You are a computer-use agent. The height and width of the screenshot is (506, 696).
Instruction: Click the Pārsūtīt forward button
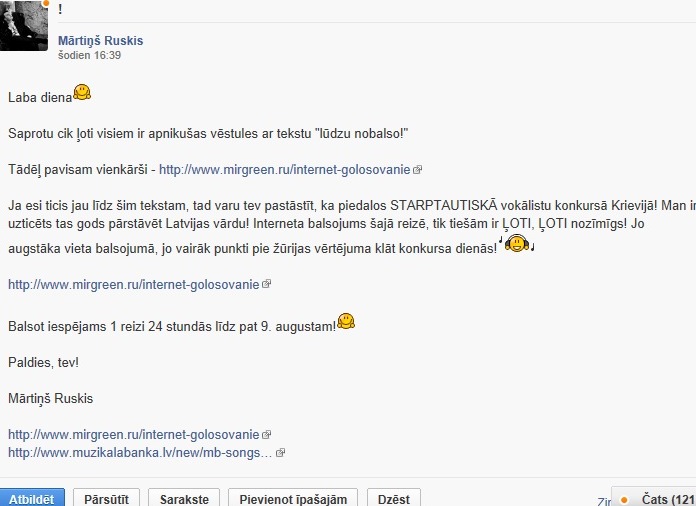[107, 498]
